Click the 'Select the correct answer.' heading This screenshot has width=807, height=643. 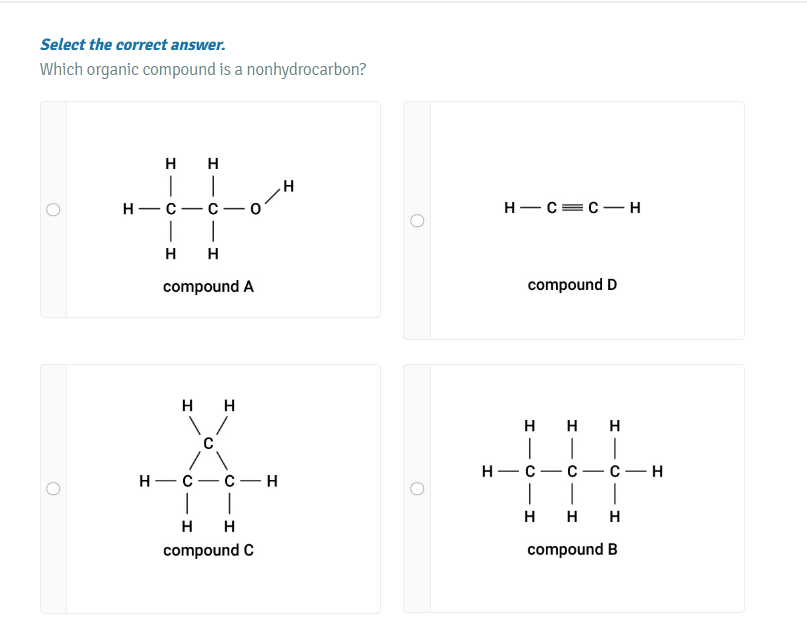[133, 45]
